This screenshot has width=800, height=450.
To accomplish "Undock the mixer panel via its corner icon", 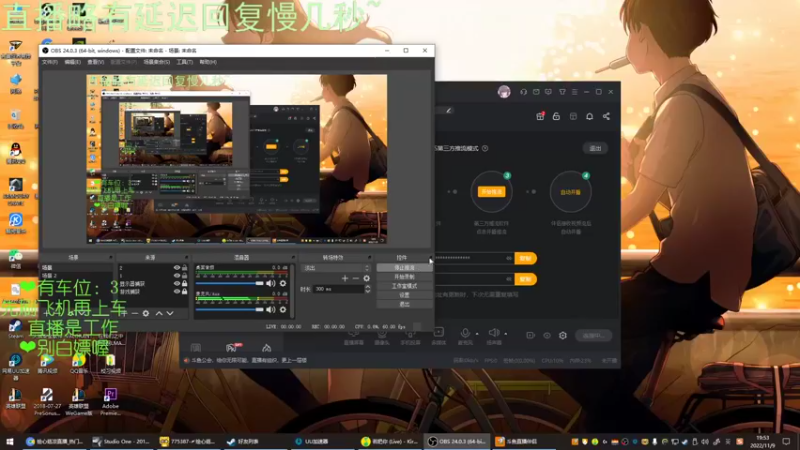I will [293, 257].
